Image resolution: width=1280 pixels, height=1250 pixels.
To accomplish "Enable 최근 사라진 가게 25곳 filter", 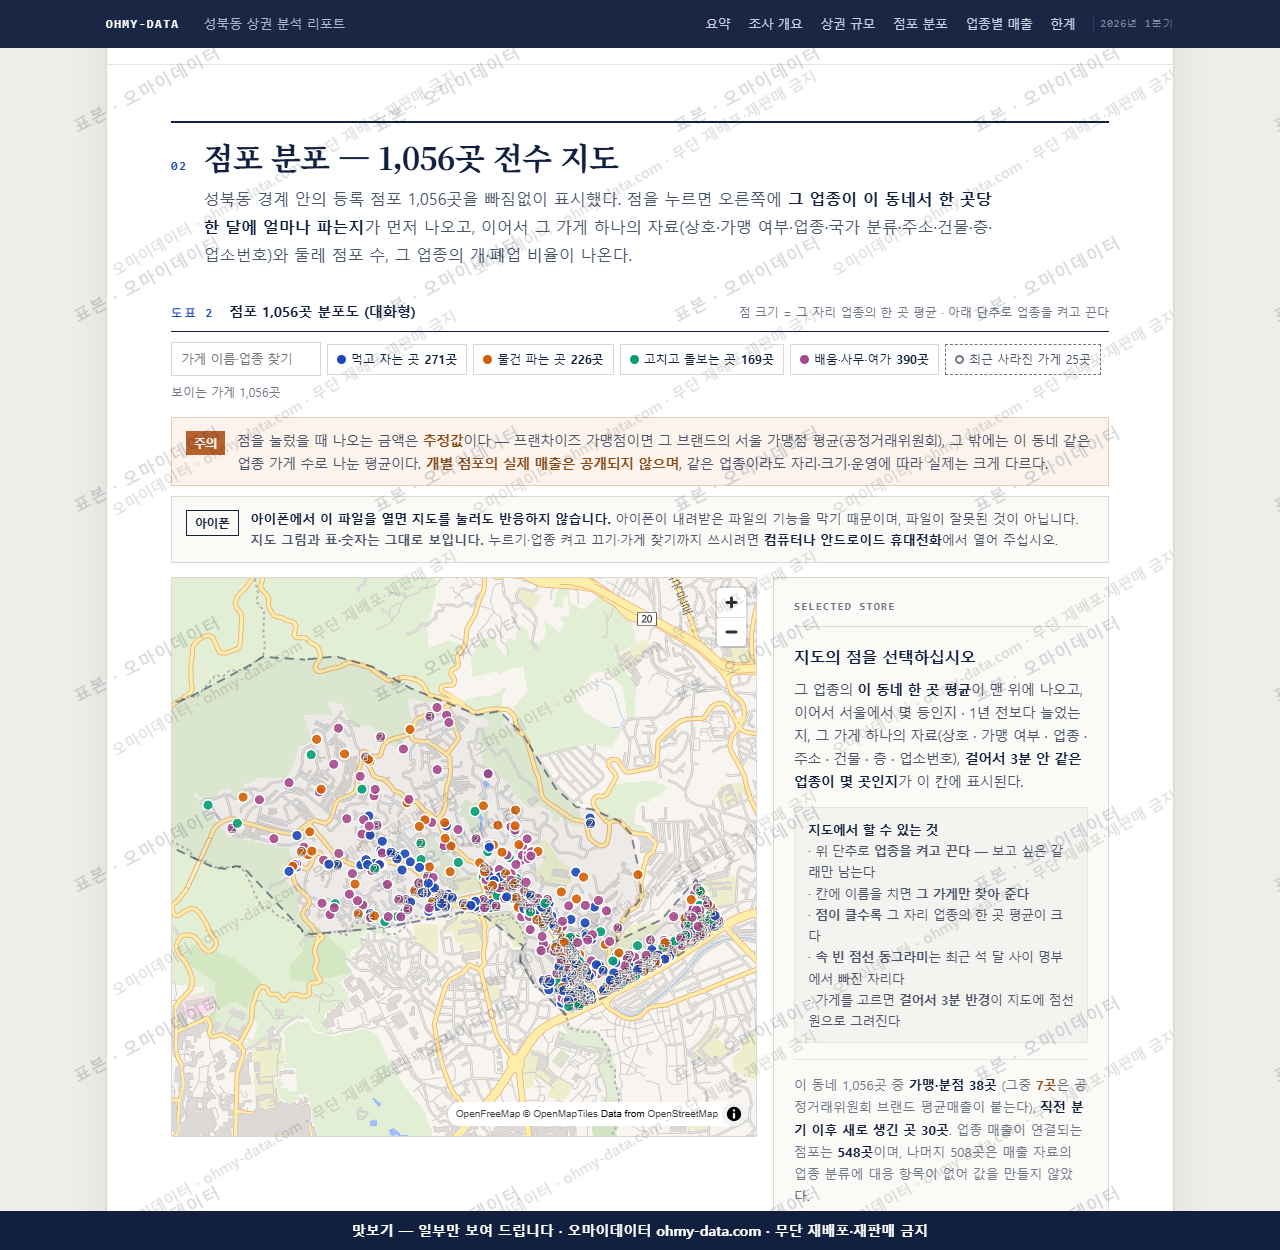I will pyautogui.click(x=1023, y=359).
